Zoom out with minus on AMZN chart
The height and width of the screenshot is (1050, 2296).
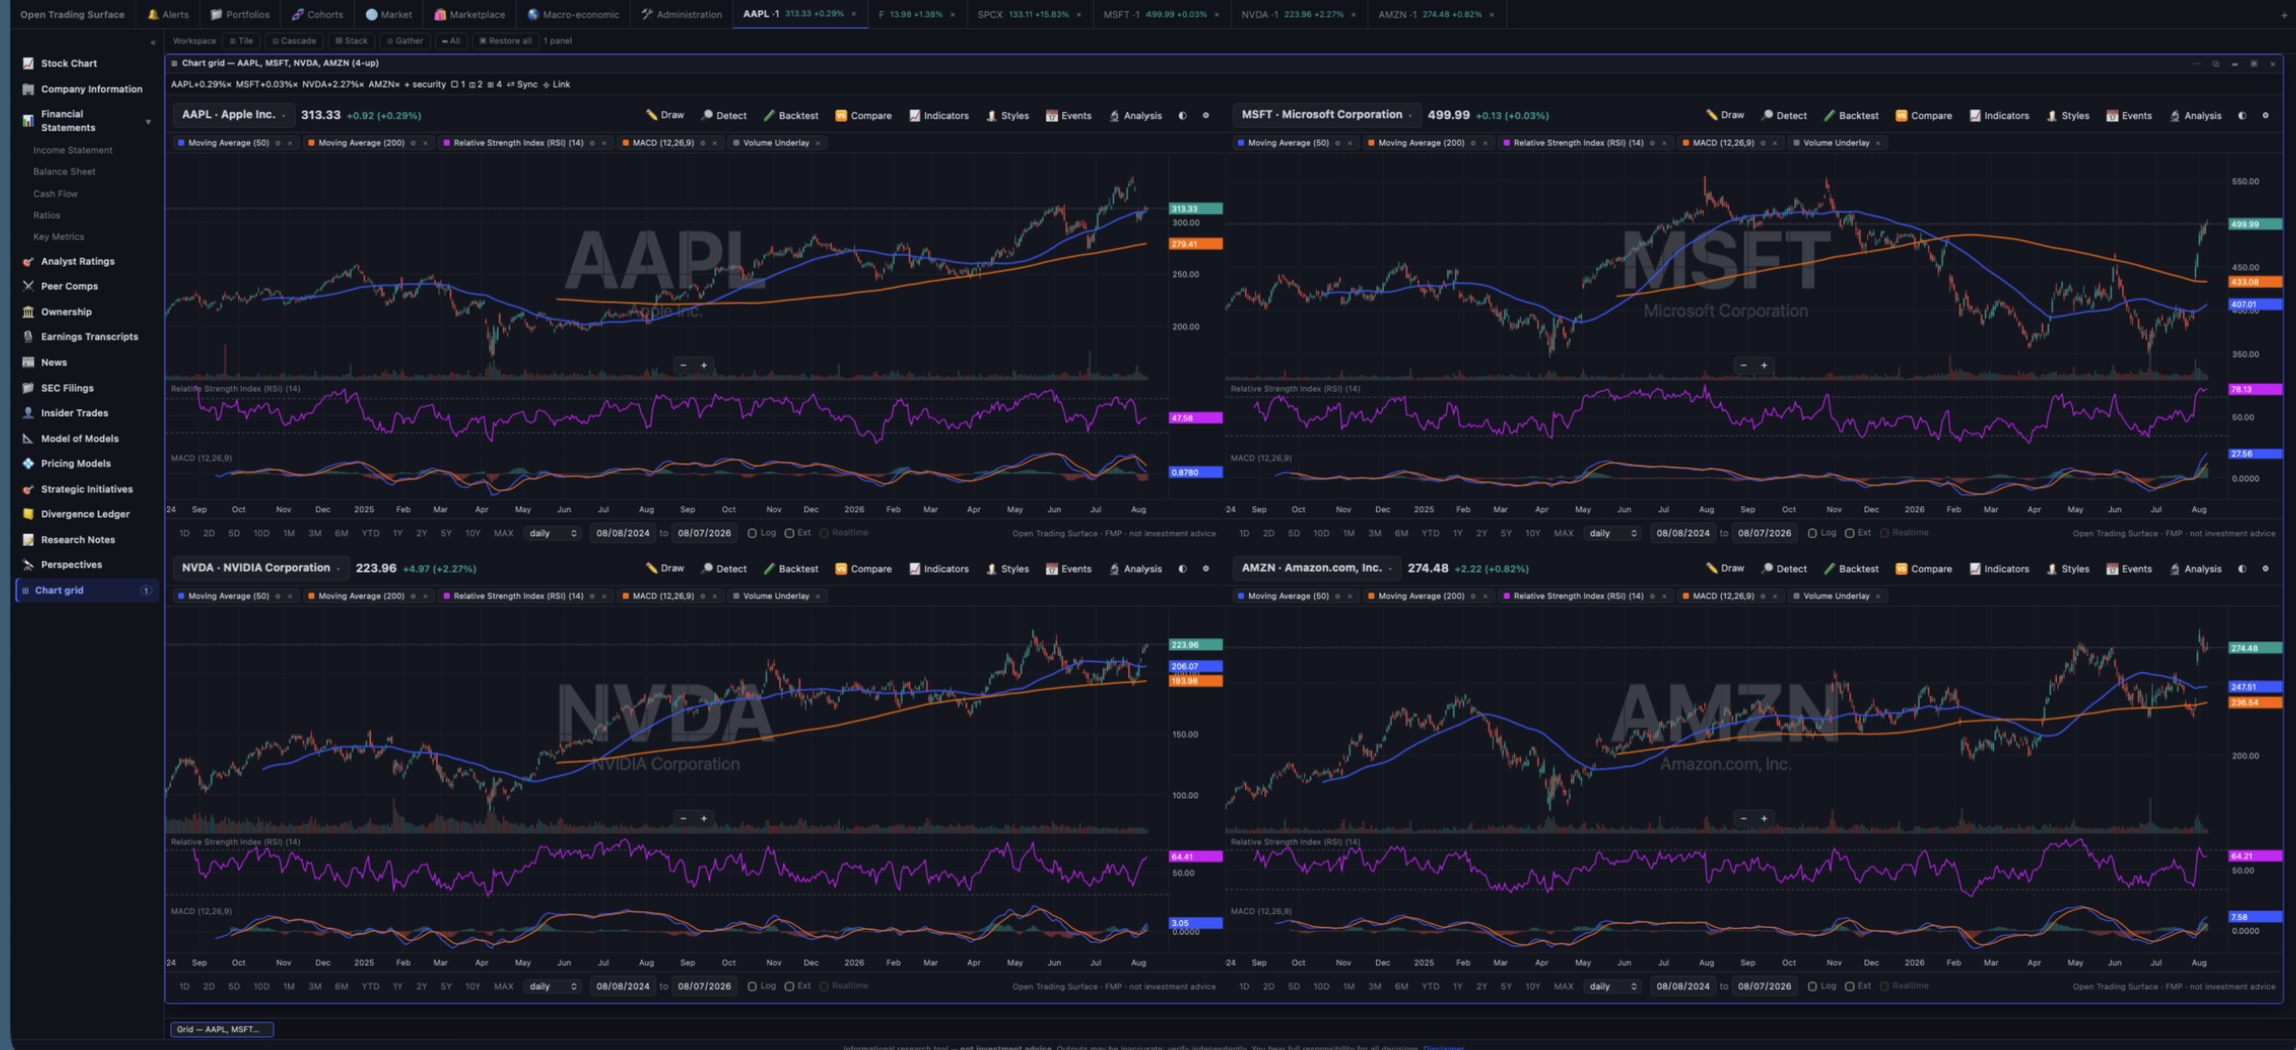pos(1743,818)
